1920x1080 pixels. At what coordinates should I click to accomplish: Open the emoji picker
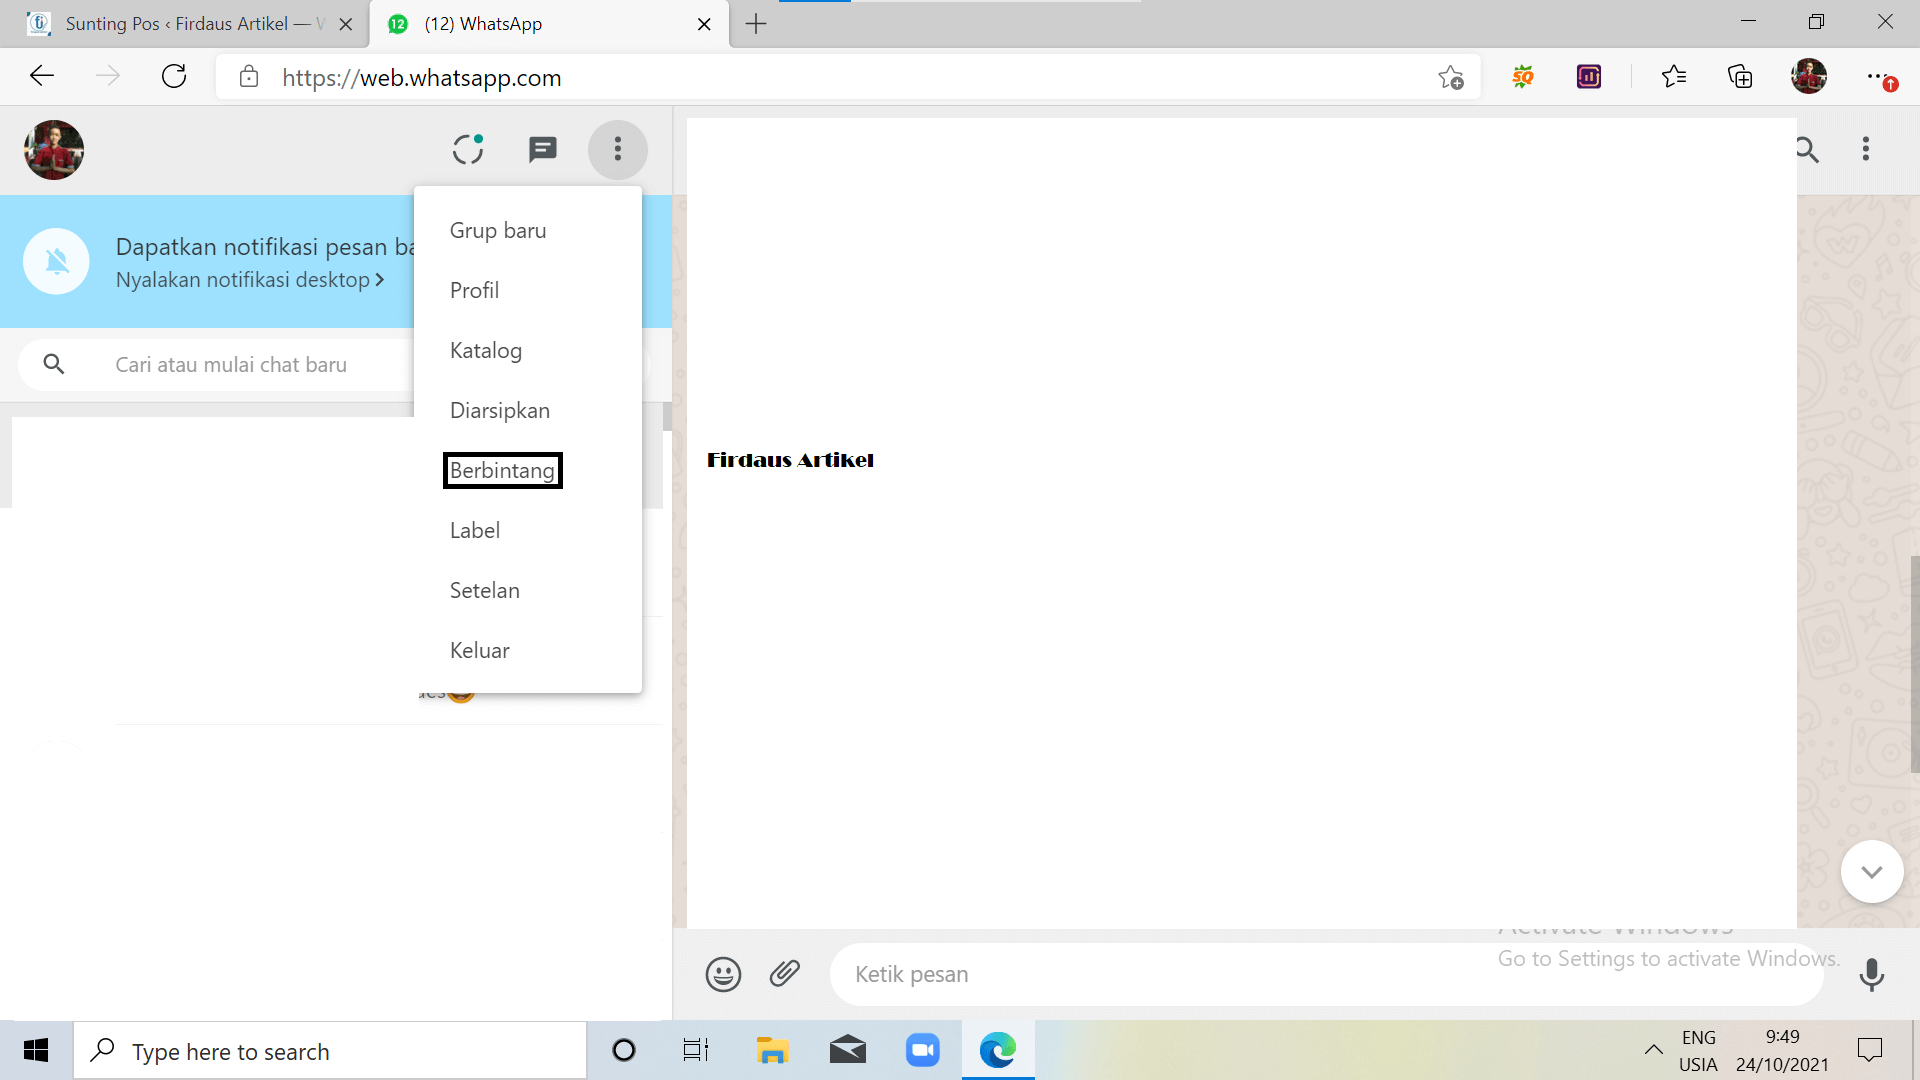point(723,974)
